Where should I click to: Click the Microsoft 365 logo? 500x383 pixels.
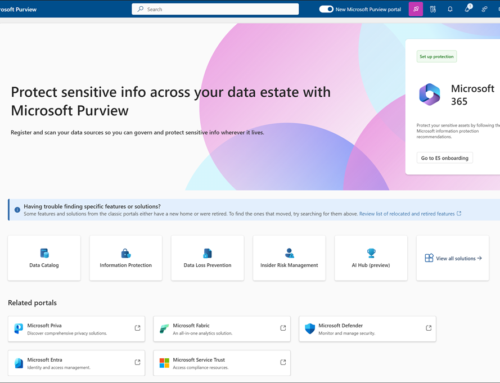[x=430, y=94]
